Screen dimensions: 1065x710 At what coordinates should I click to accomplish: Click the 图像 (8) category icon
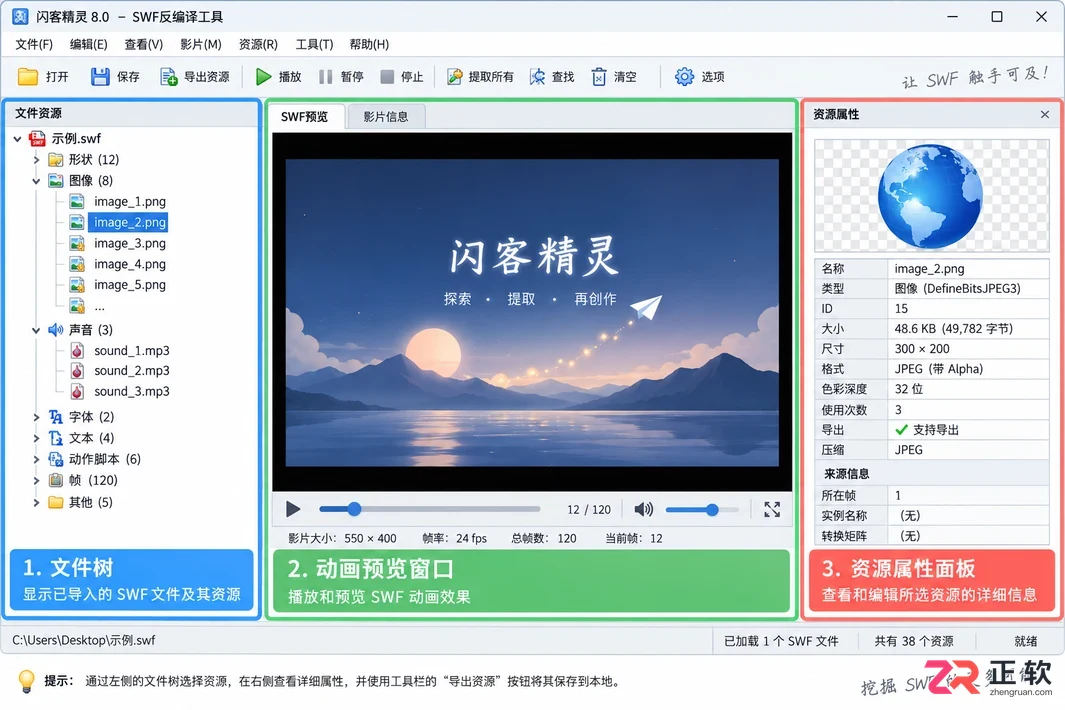pos(56,181)
